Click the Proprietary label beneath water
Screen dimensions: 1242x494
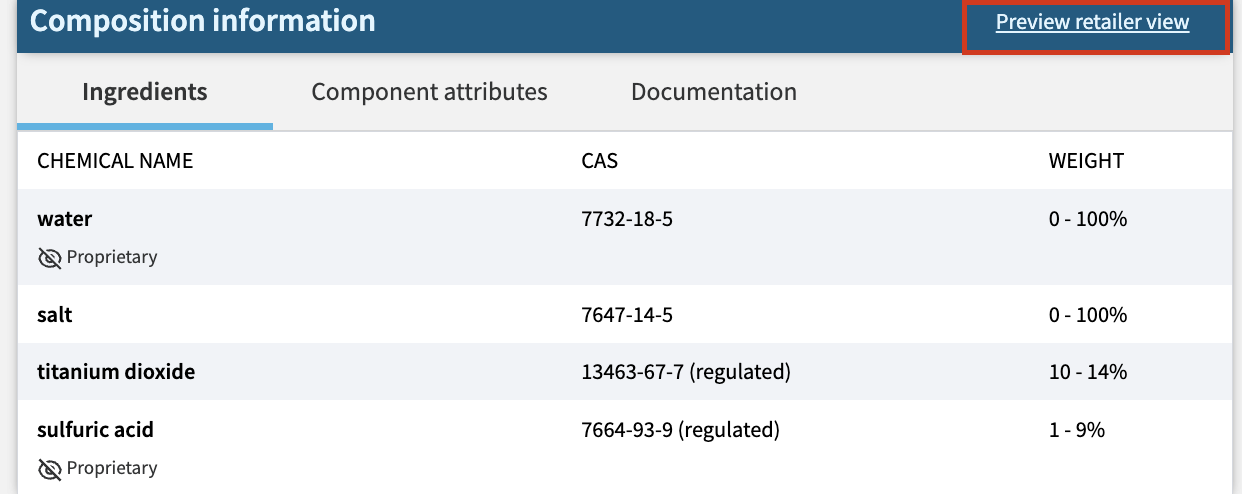(112, 257)
